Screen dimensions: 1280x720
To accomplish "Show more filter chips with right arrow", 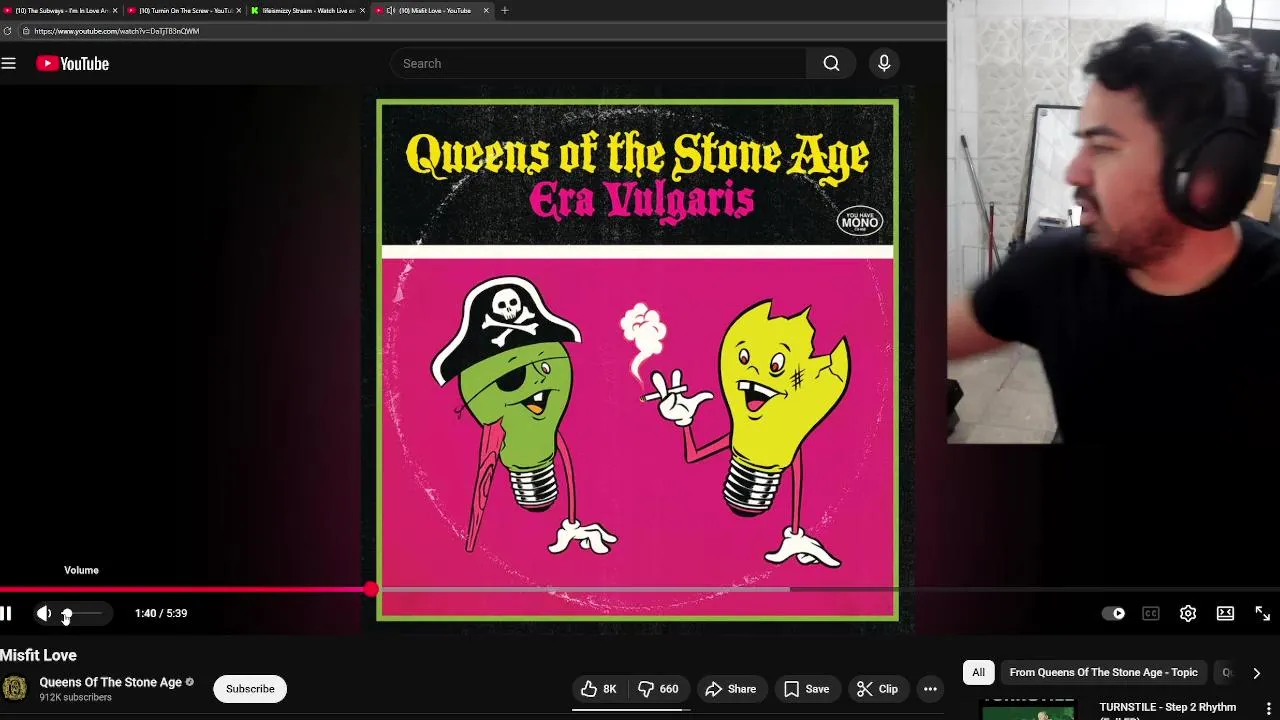I will point(1256,673).
